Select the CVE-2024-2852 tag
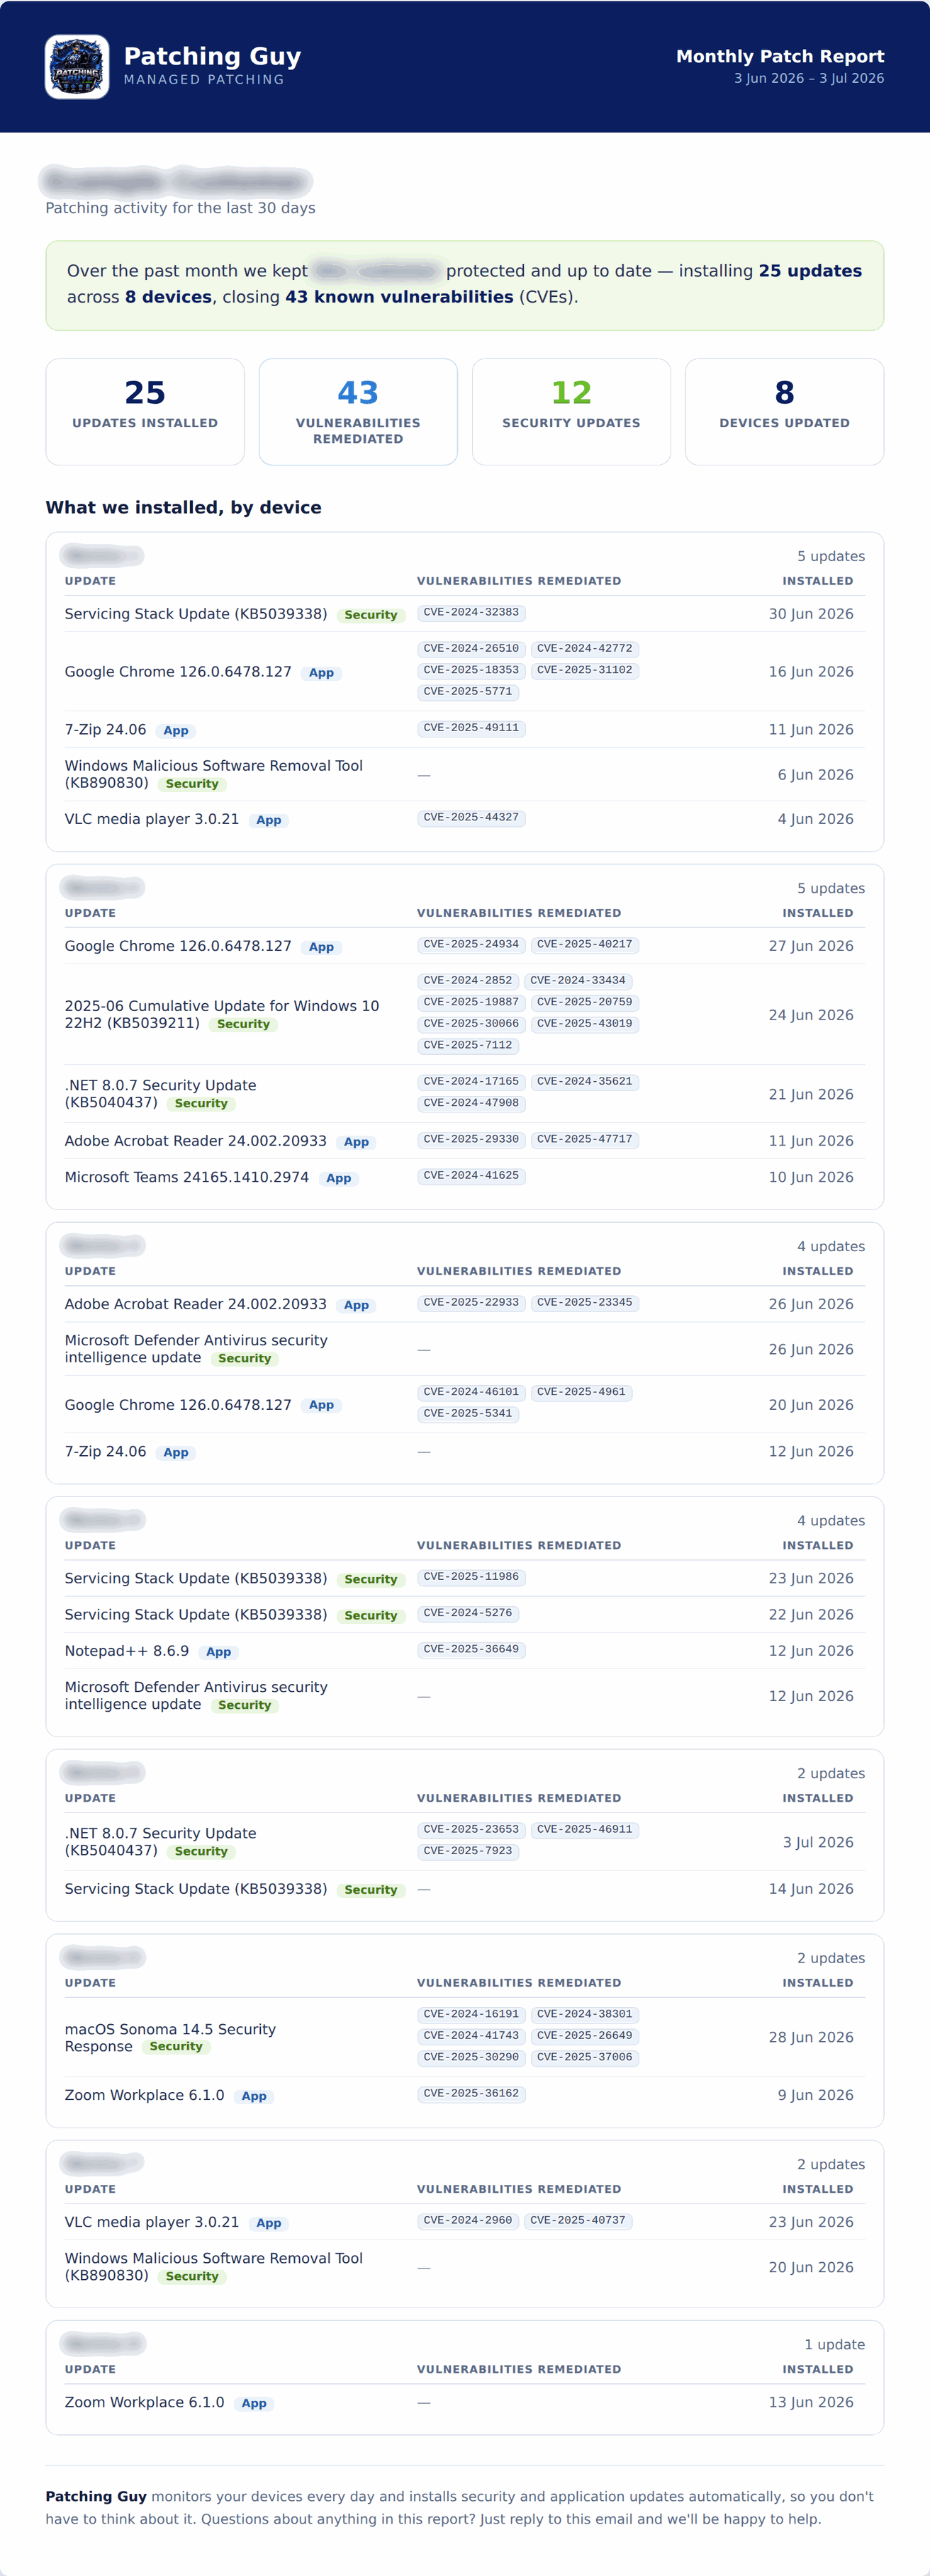Viewport: 930px width, 2576px height. tap(467, 981)
